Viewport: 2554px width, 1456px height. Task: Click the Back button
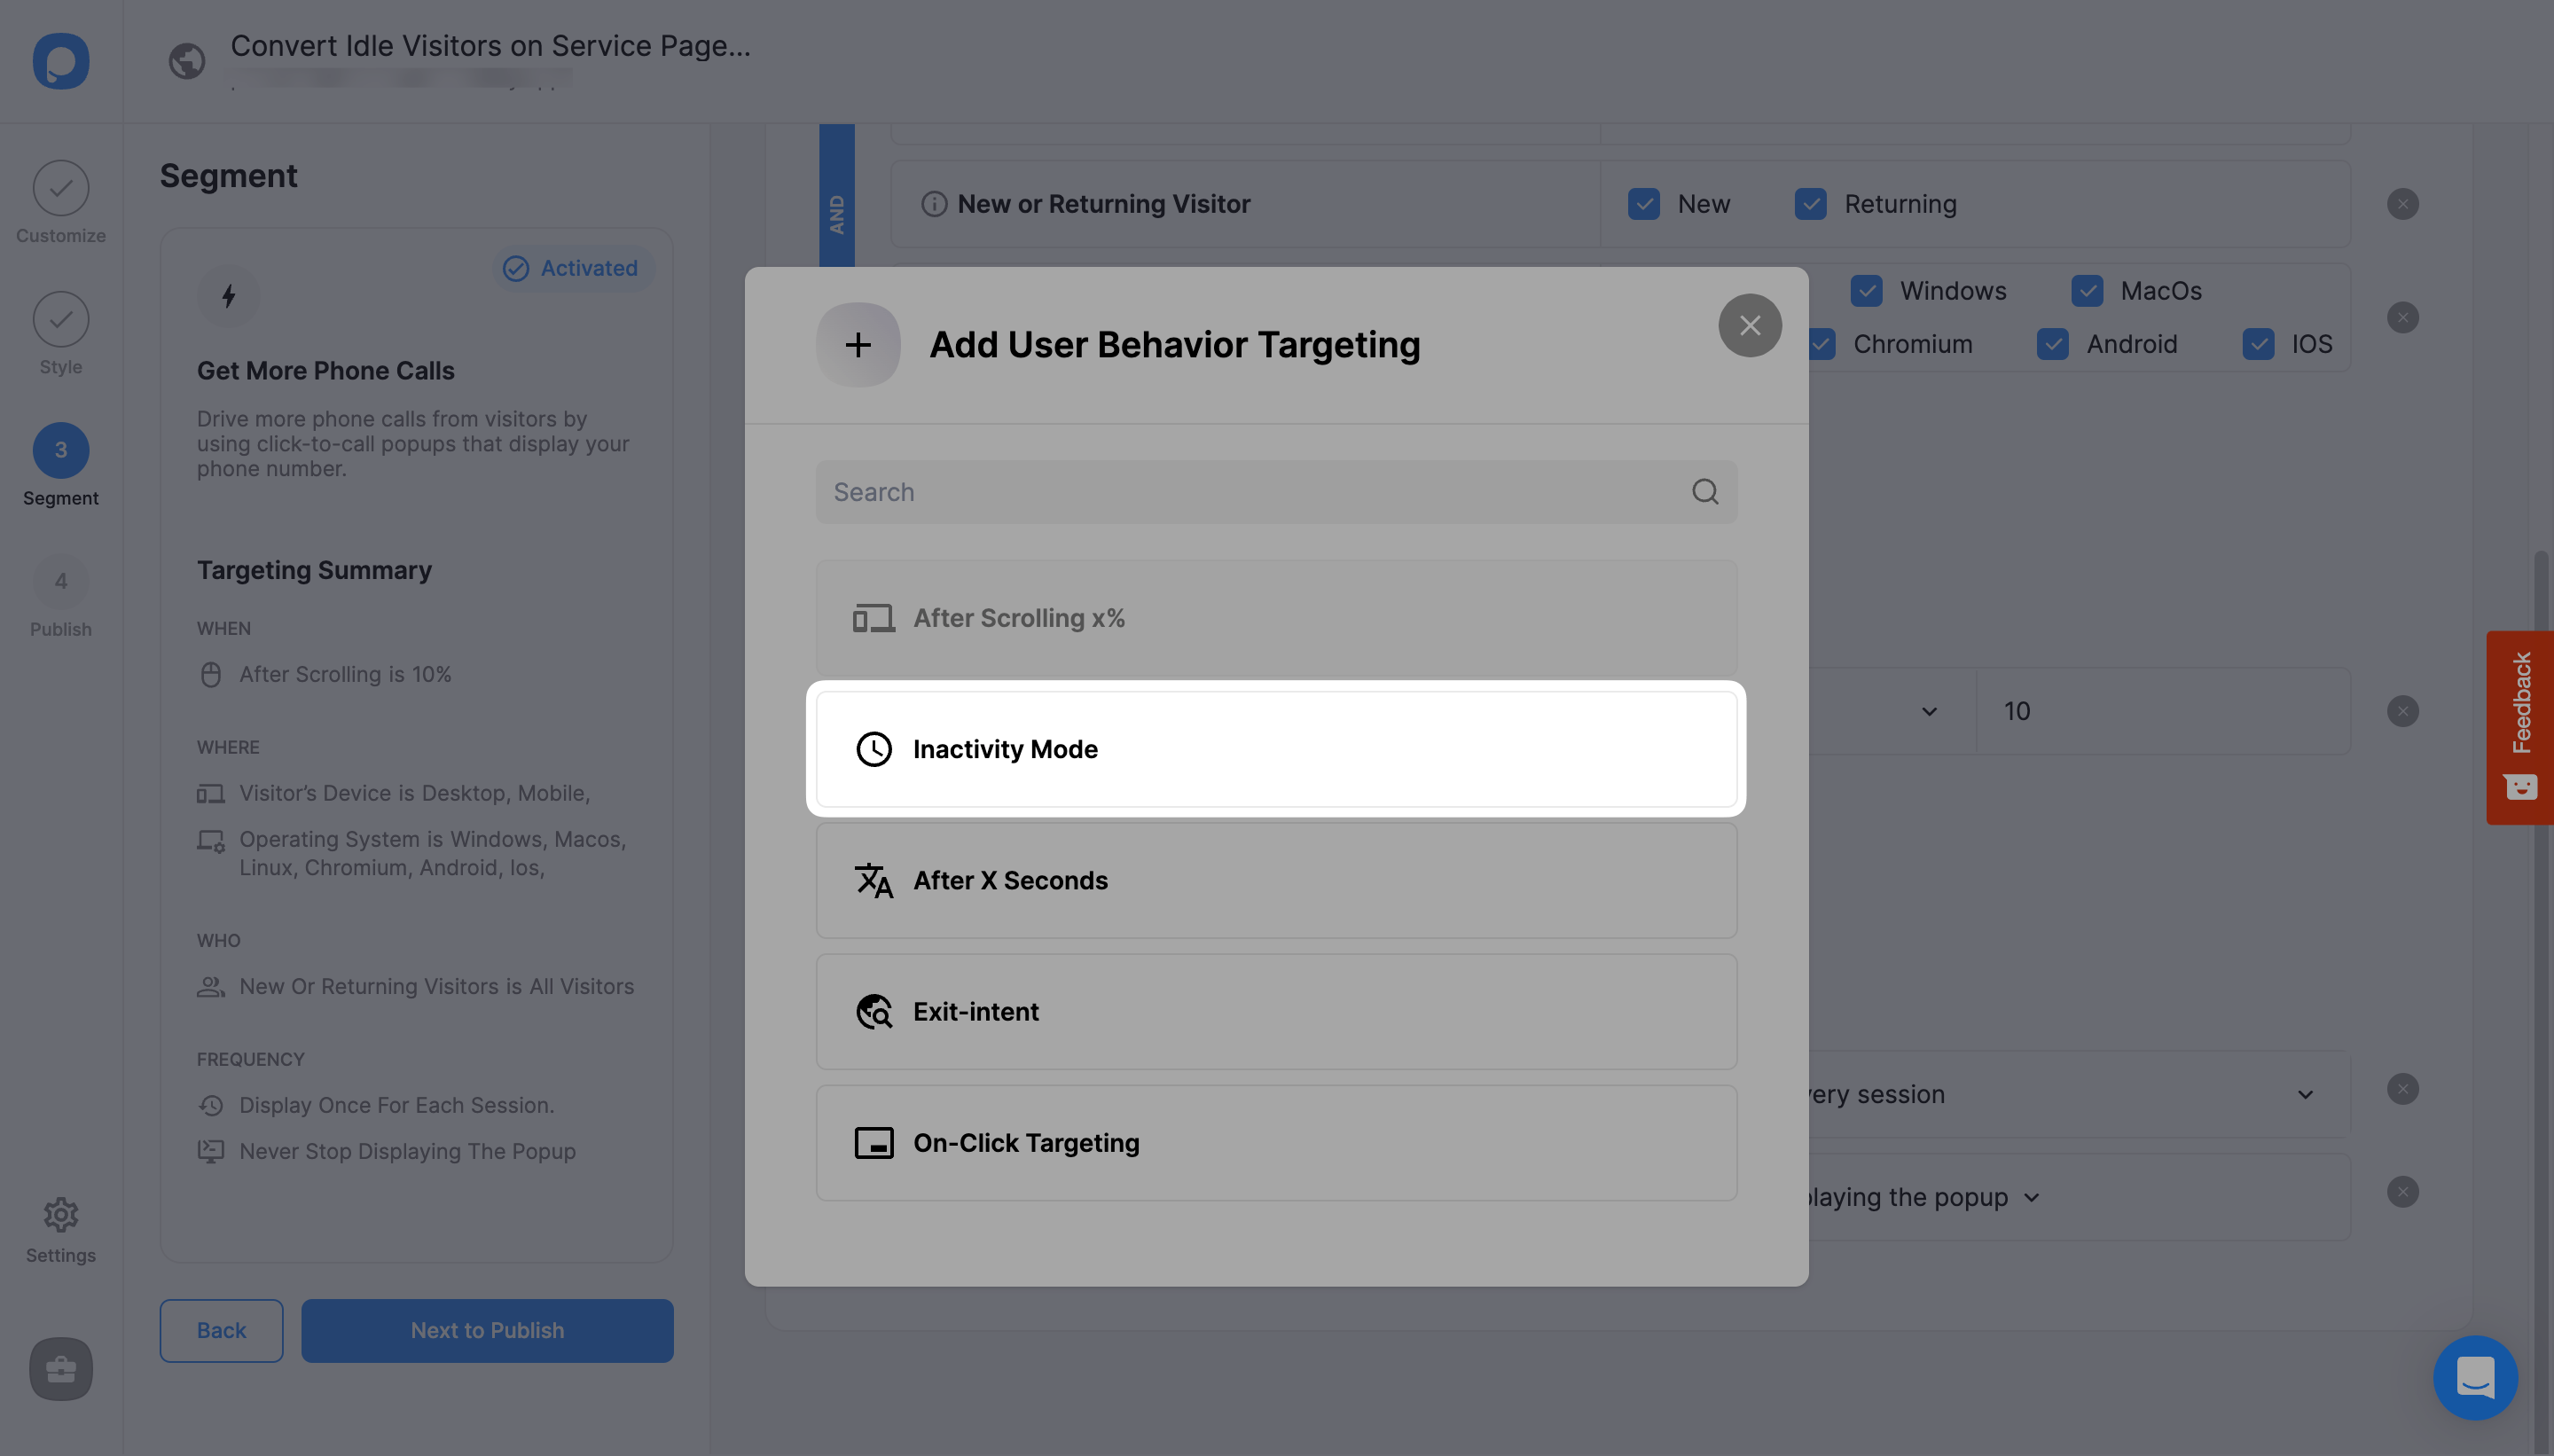pos(221,1330)
